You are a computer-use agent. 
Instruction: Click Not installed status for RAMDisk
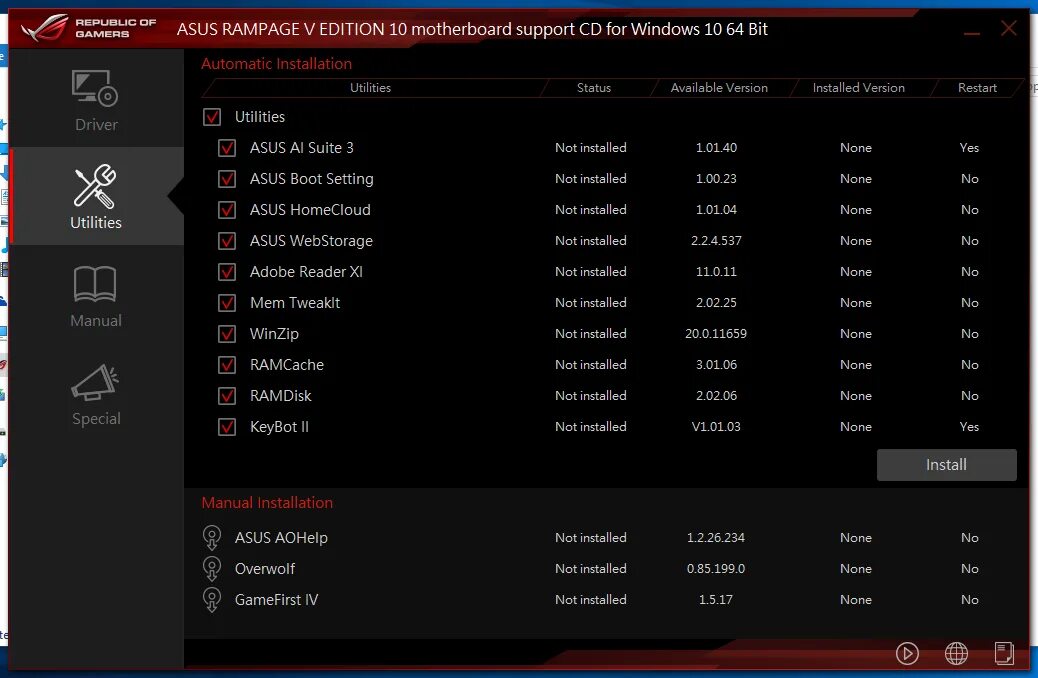coord(591,396)
